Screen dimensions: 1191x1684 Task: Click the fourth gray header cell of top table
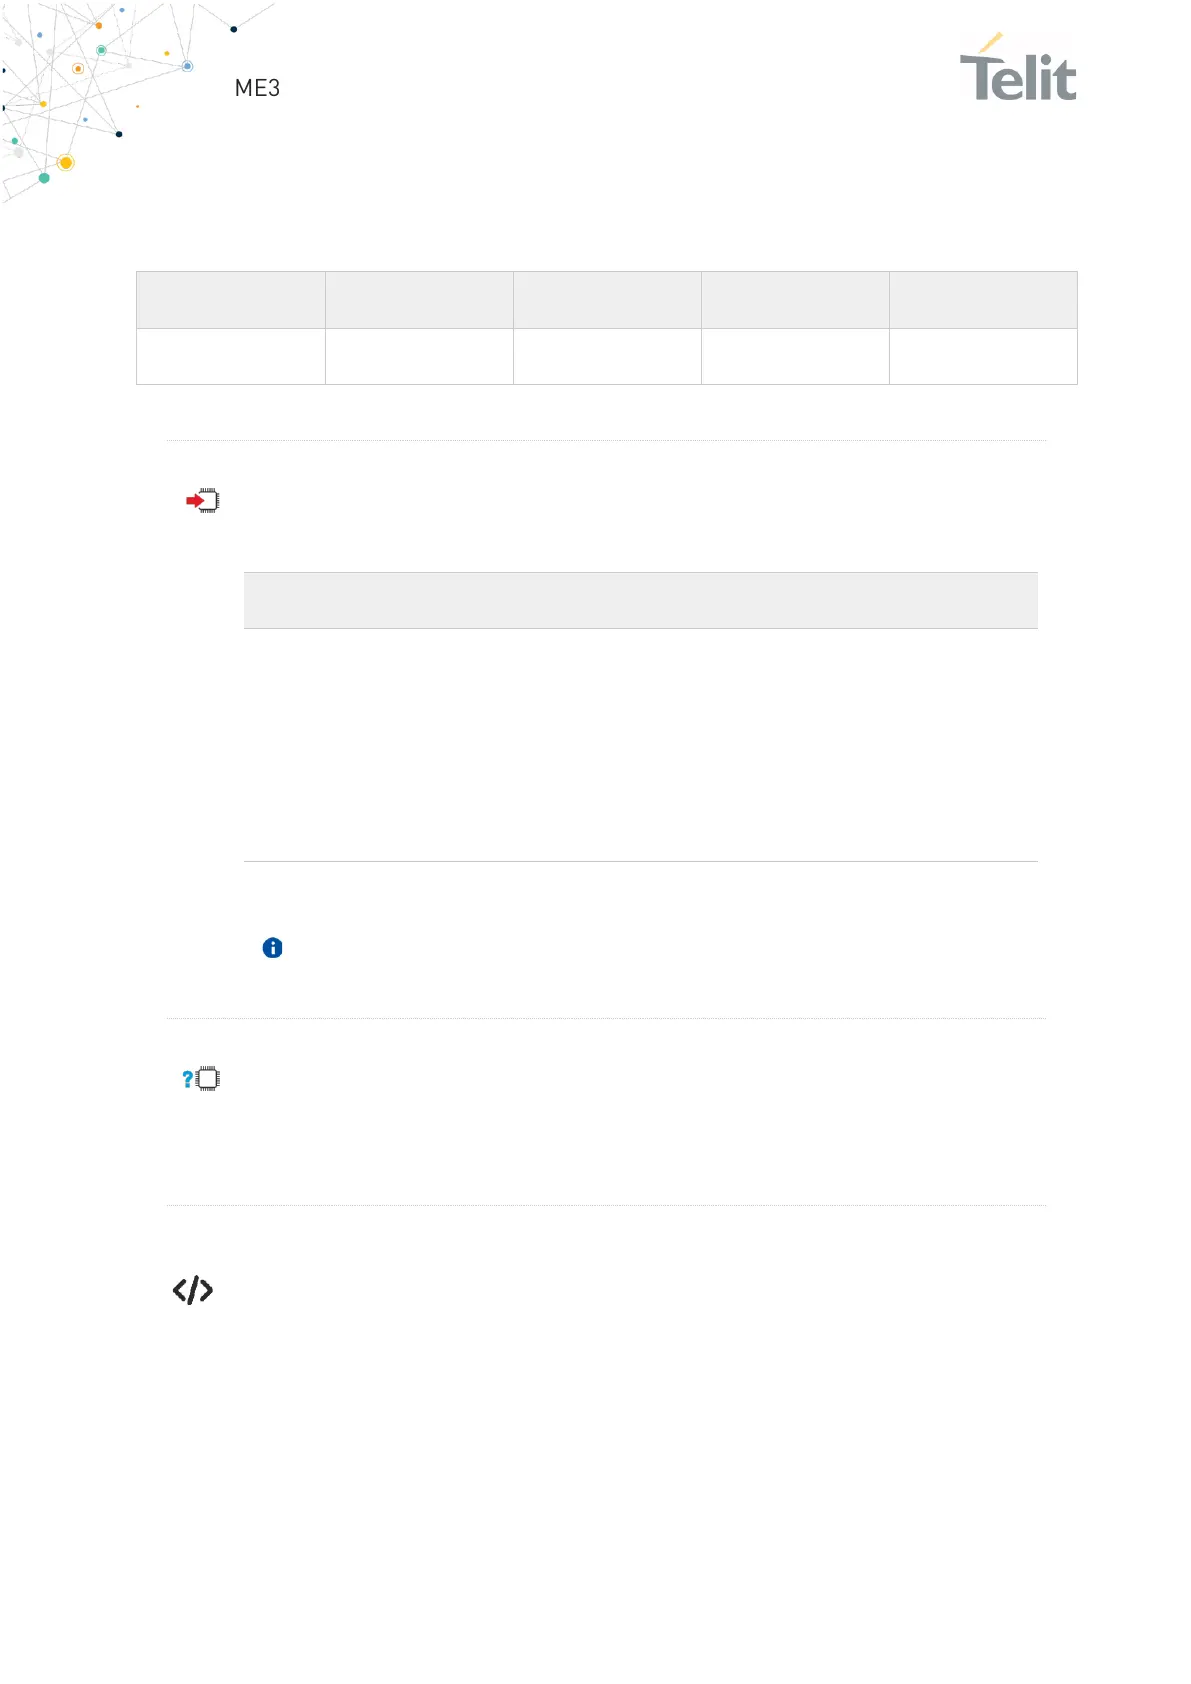795,300
